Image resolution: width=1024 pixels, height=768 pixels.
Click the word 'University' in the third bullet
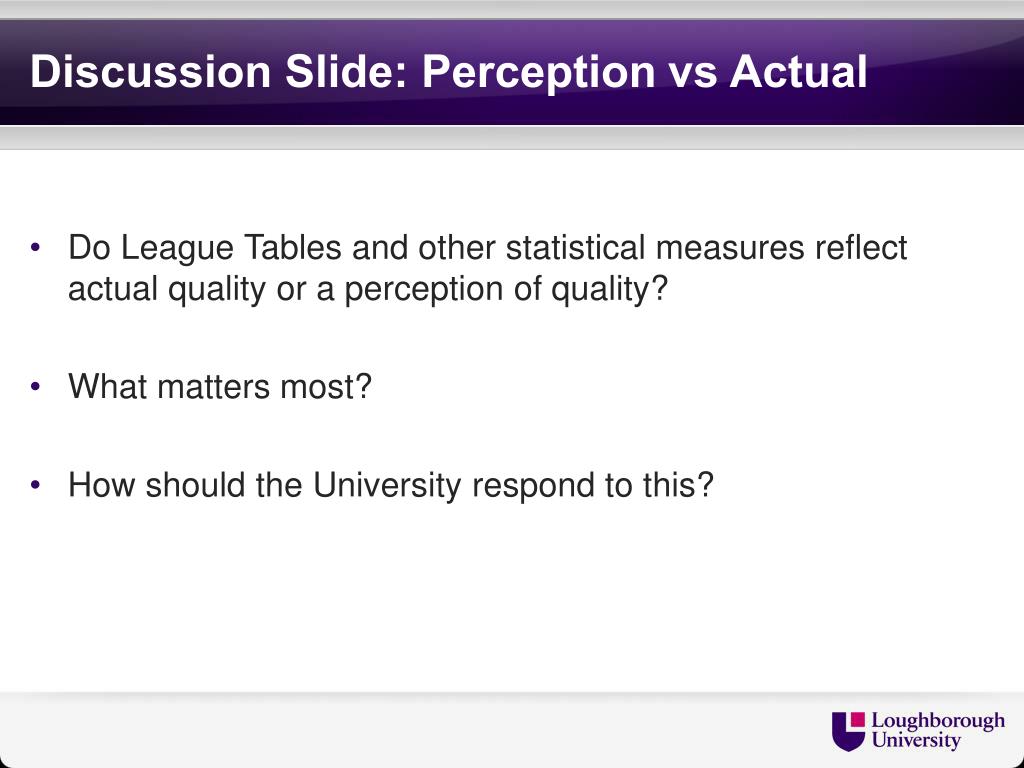click(x=387, y=485)
